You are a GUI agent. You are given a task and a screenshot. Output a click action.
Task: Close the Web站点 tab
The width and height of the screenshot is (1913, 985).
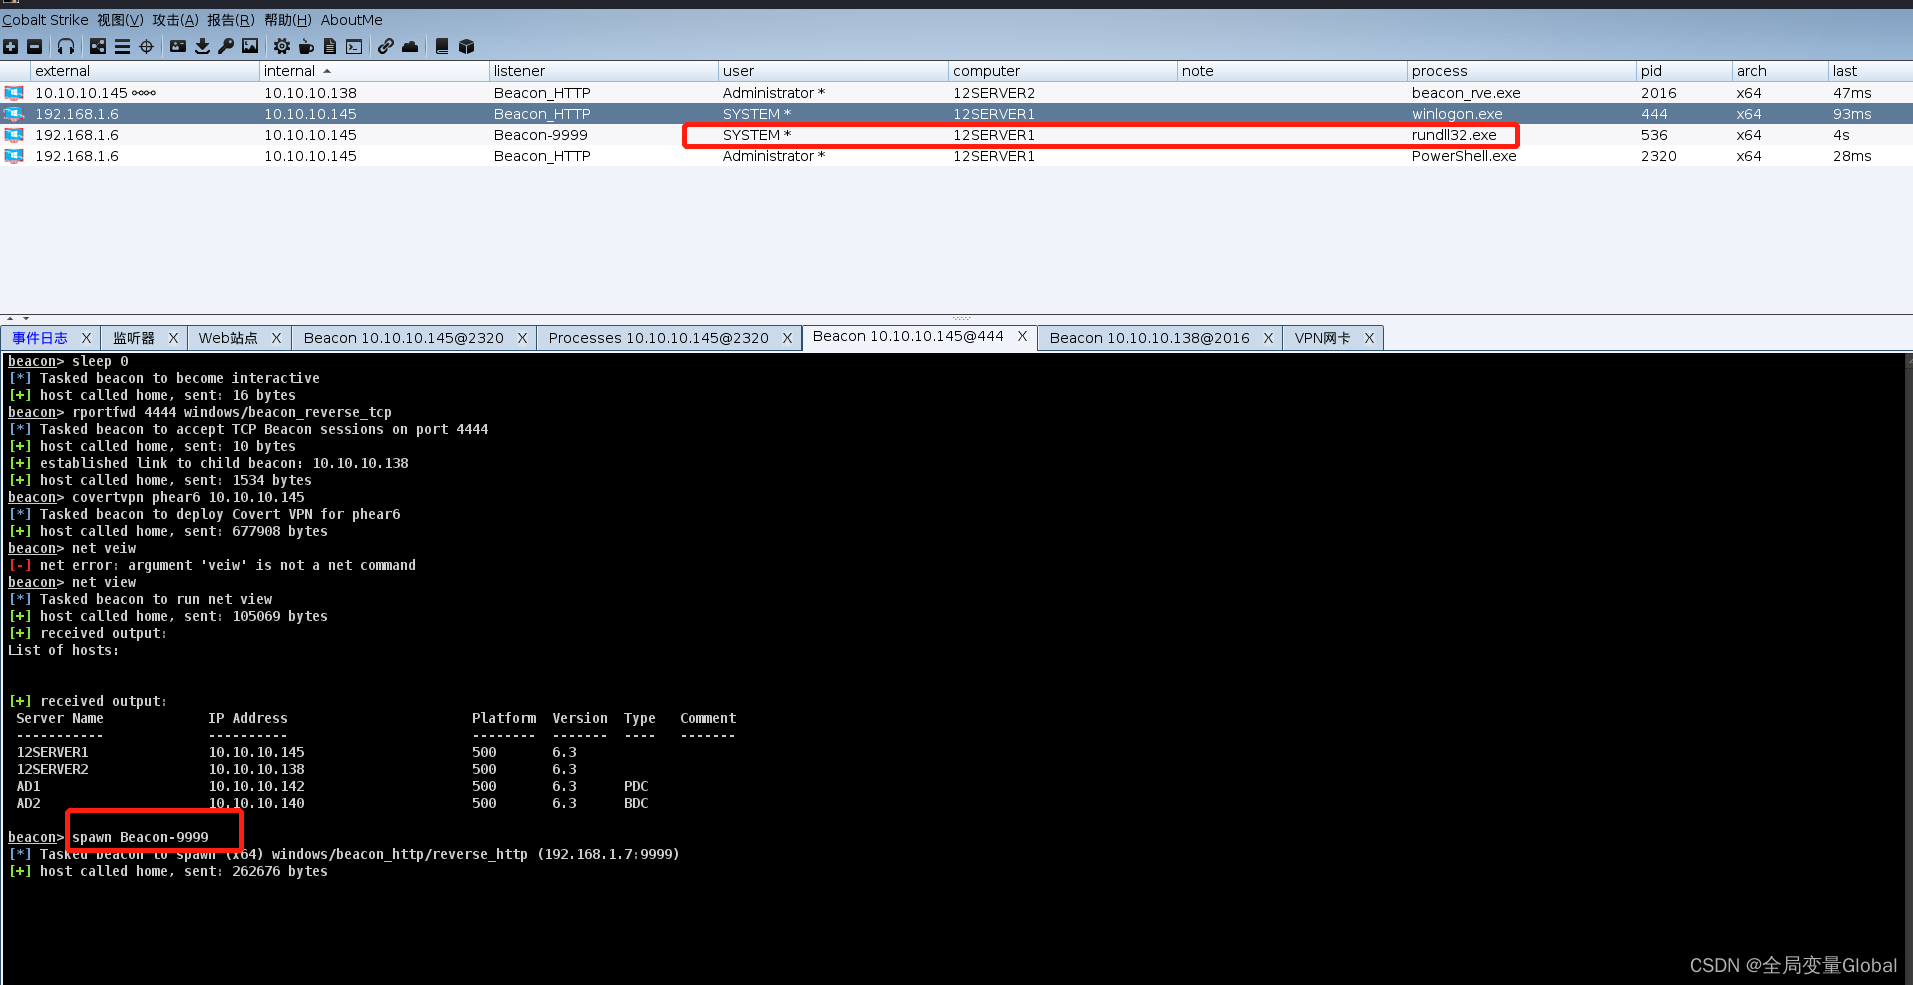pos(276,338)
